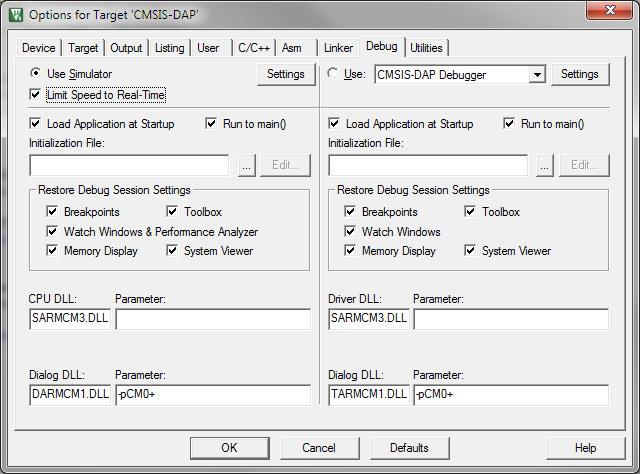Screen dimensions: 640x474
Task: Open the Target tab
Action: [83, 48]
